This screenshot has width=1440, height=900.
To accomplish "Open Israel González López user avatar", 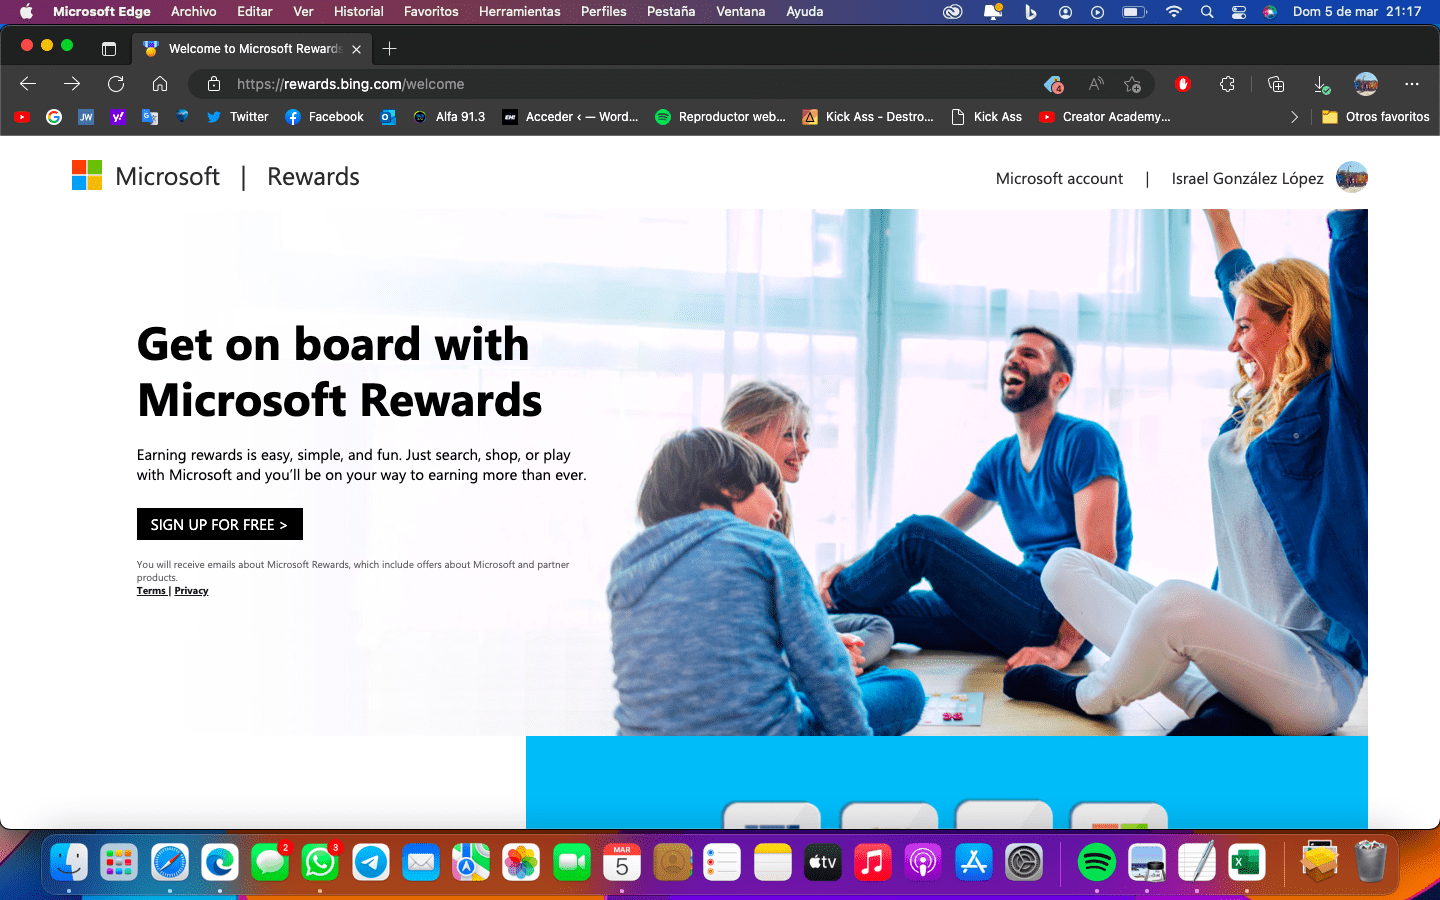I will click(x=1351, y=177).
